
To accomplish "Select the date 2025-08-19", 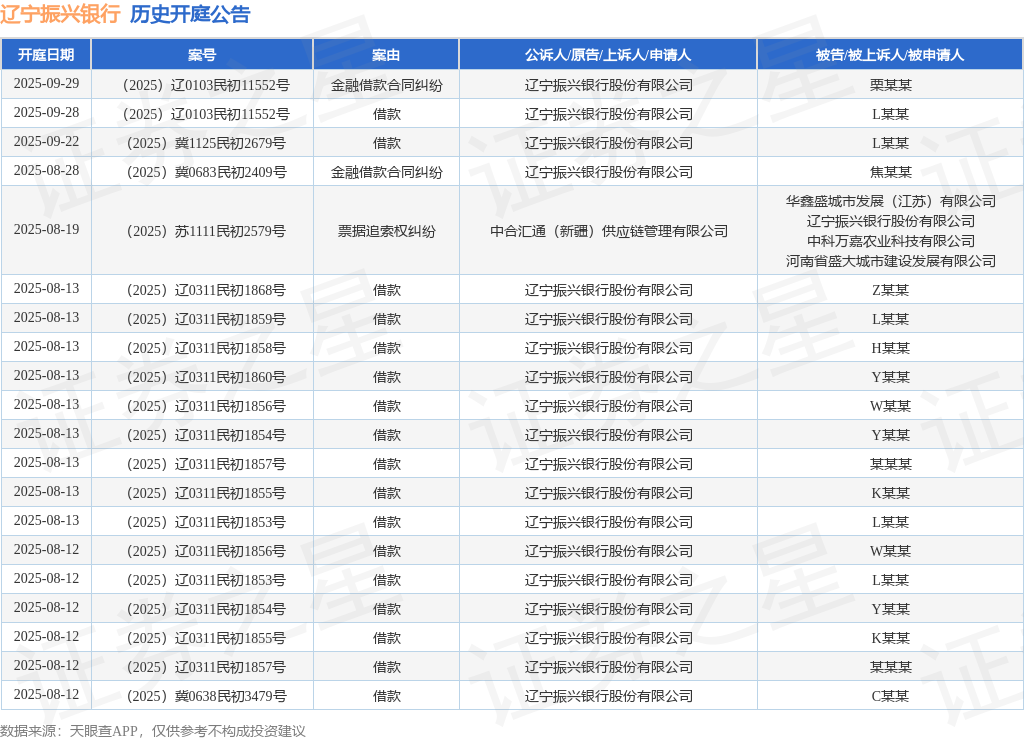I will click(x=46, y=229).
